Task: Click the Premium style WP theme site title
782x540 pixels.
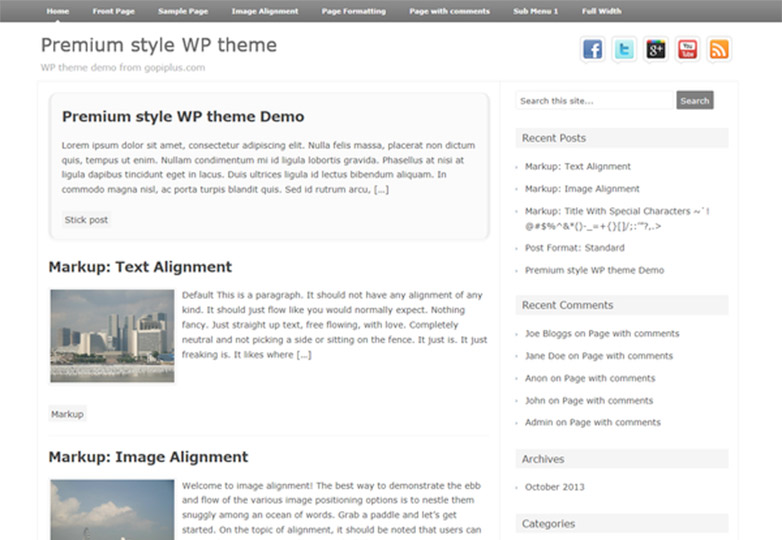Action: (x=159, y=45)
